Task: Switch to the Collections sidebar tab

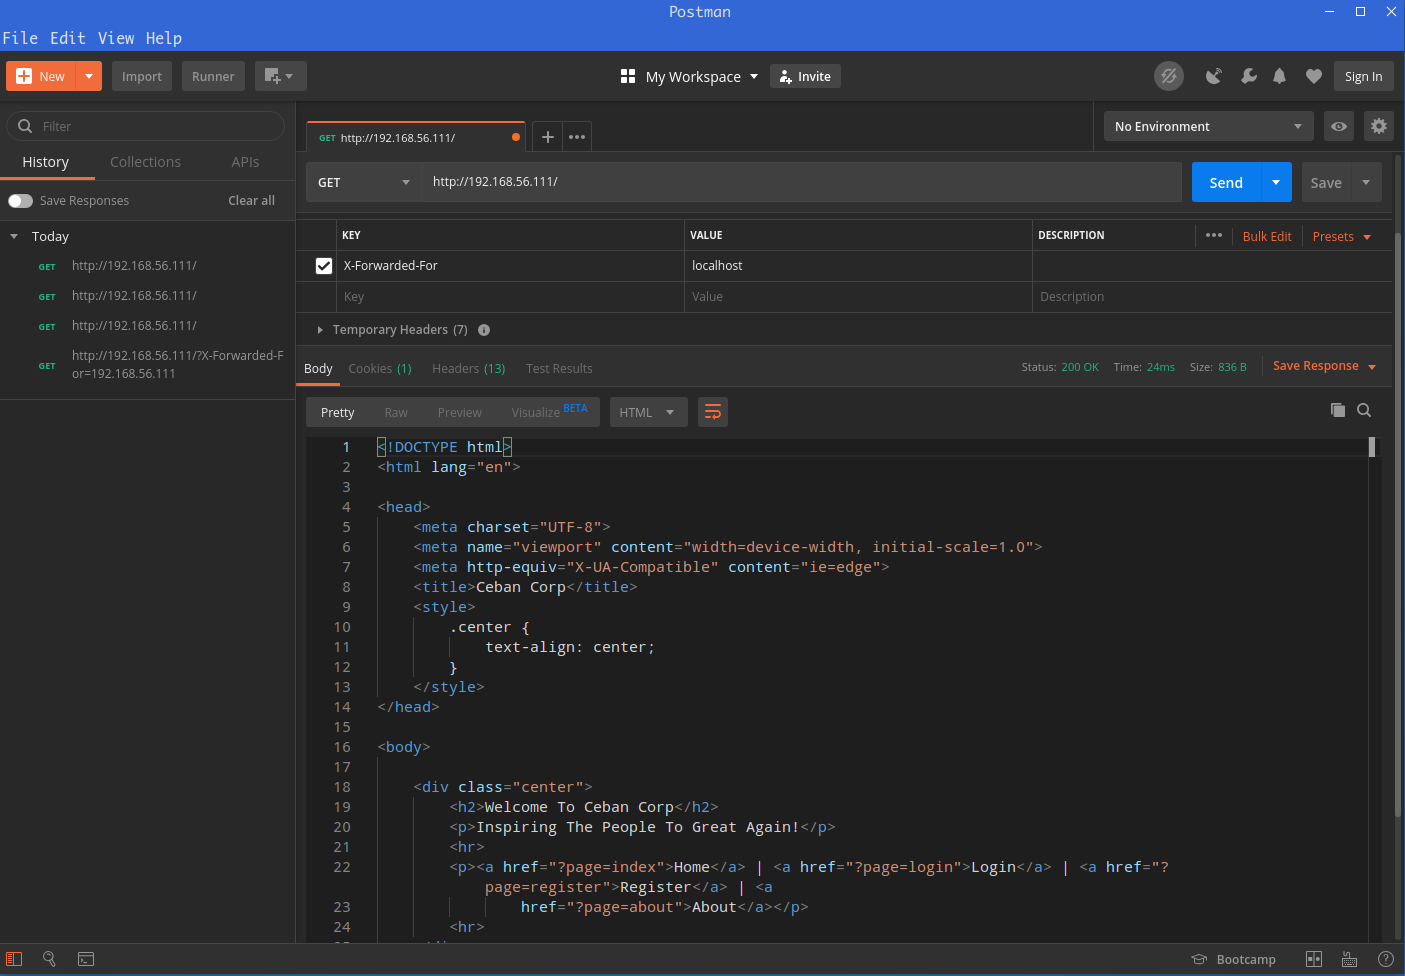Action: pos(145,162)
